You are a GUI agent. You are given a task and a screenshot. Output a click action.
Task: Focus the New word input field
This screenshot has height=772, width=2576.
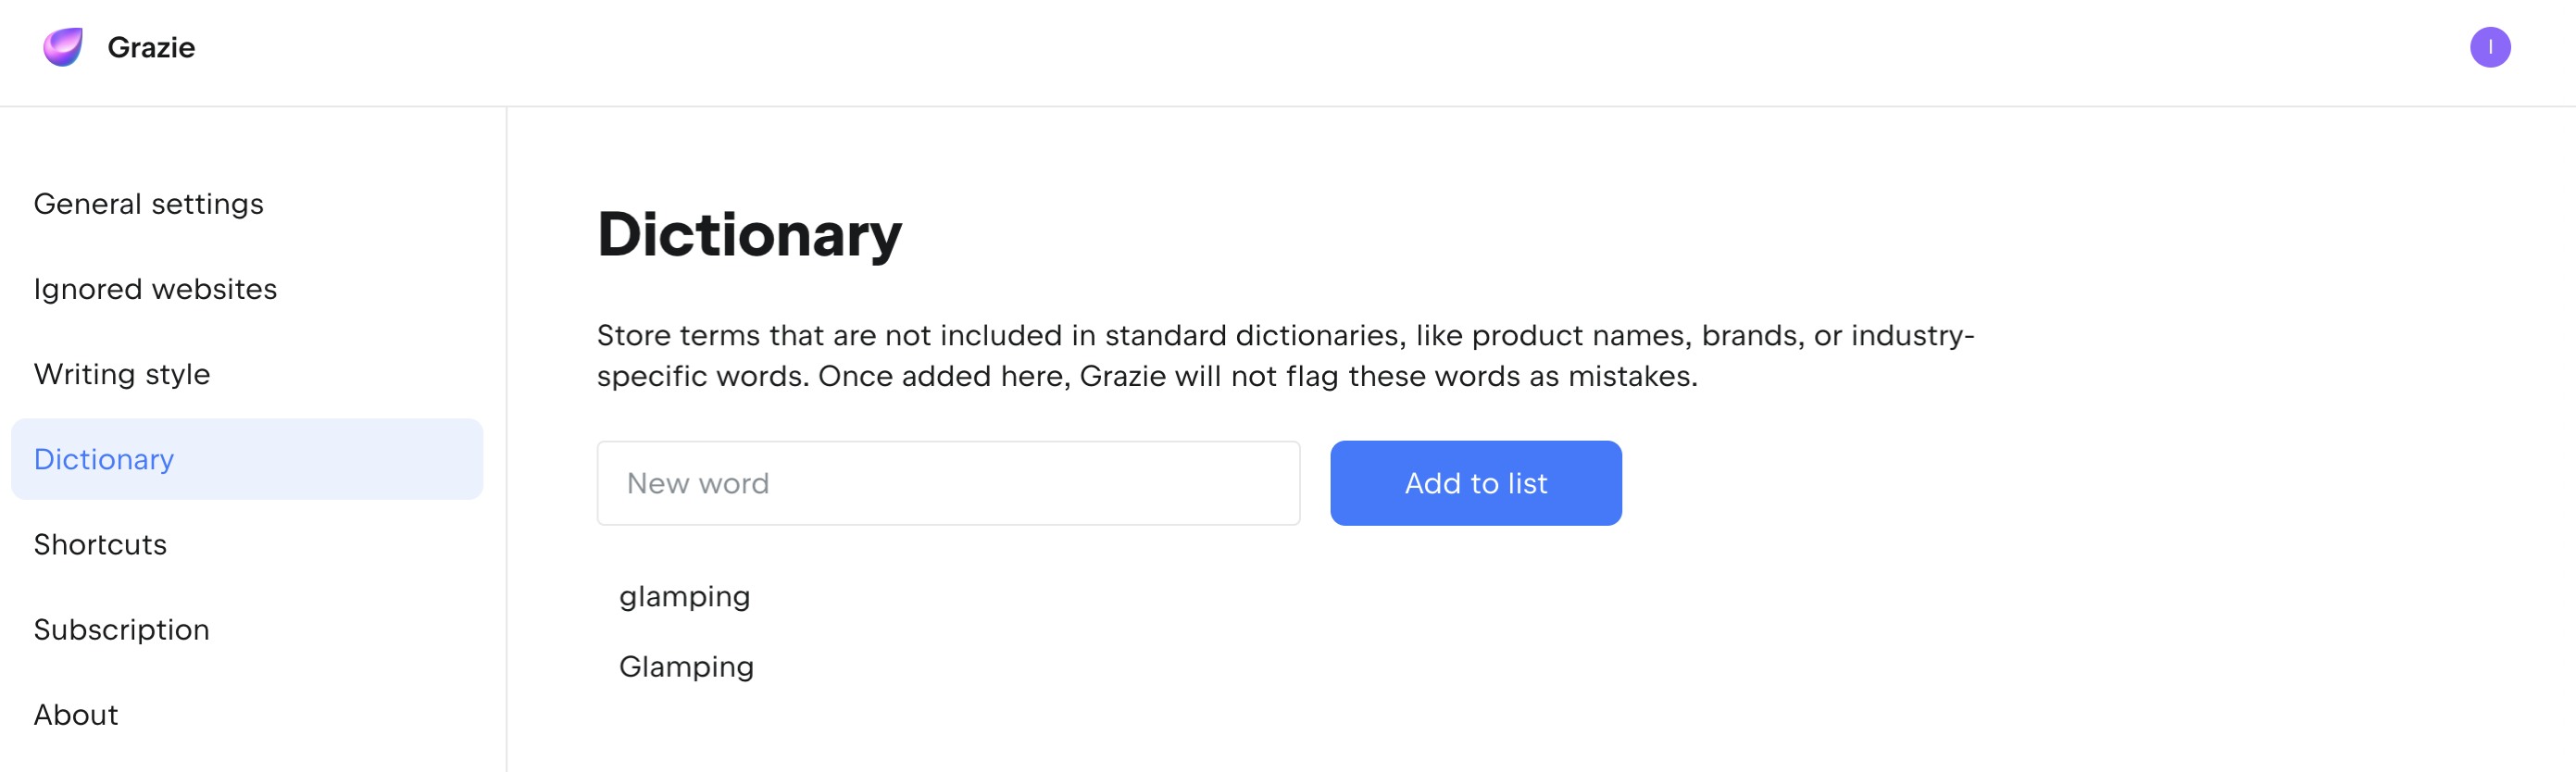pos(947,483)
